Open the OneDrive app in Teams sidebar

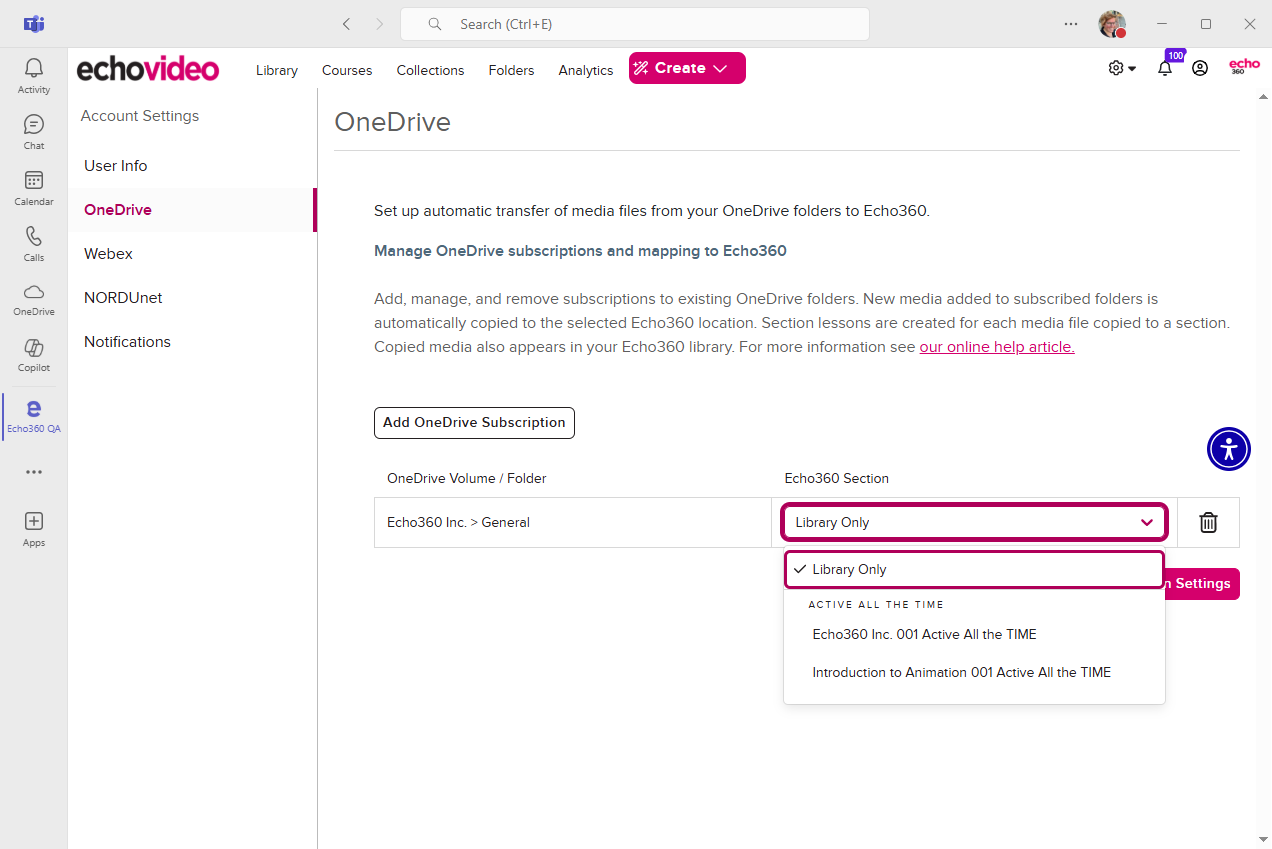[34, 299]
